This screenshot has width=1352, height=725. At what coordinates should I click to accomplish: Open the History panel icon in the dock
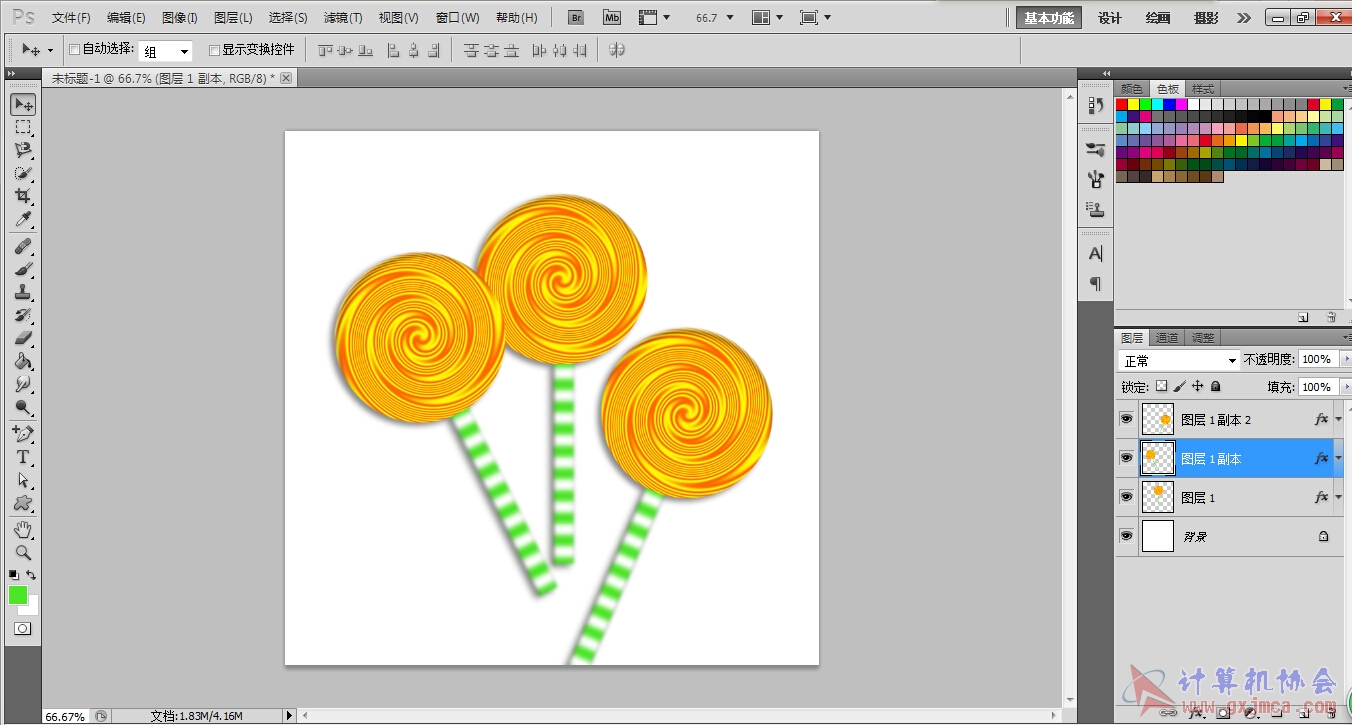pyautogui.click(x=1095, y=105)
